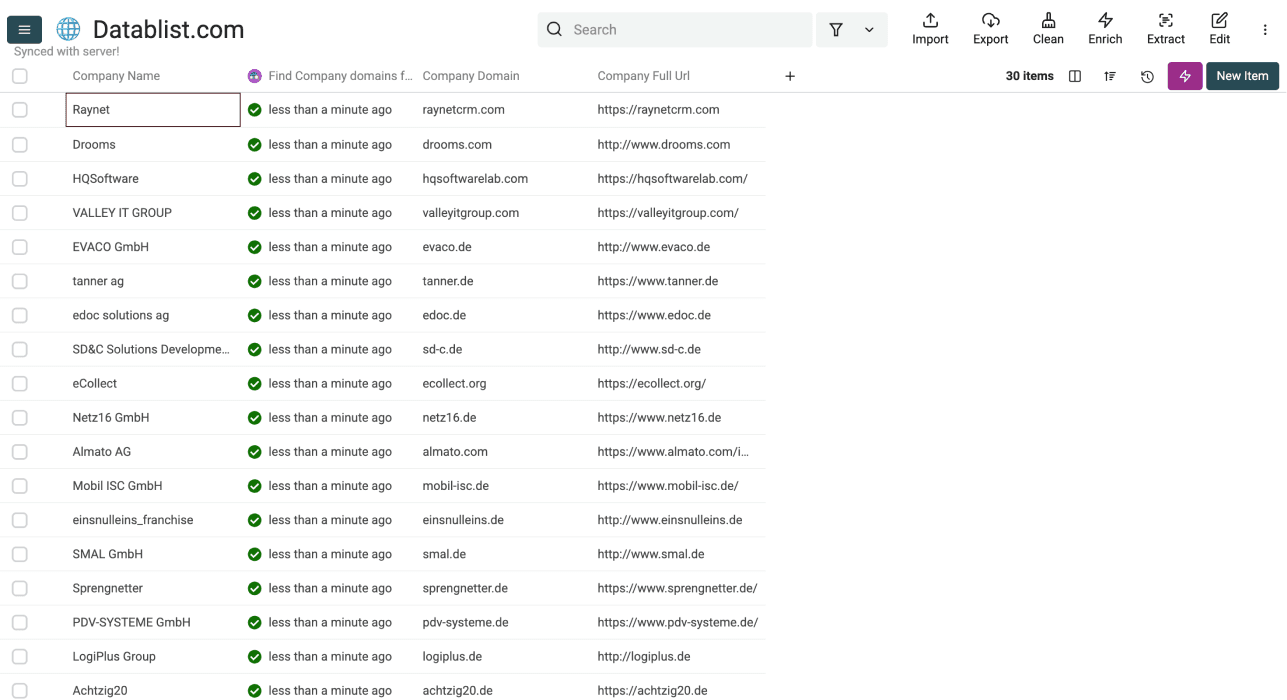Open the hamburger menu at top left

pyautogui.click(x=24, y=29)
